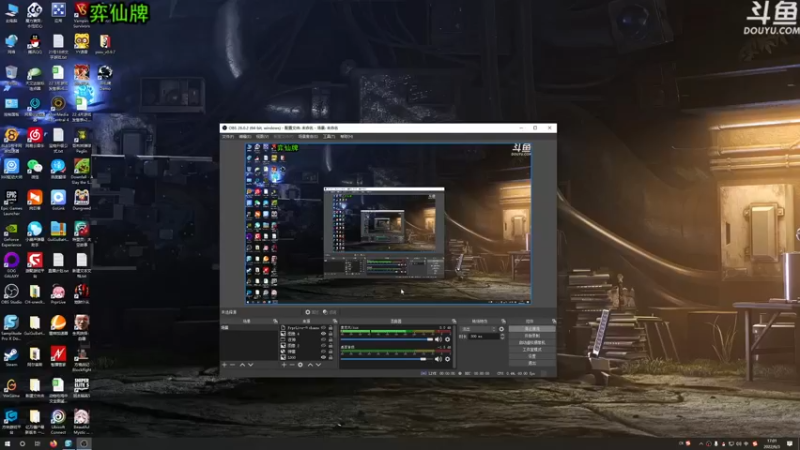This screenshot has height=450, width=800.
Task: Open the YY desktop shortcut
Action: coord(82,44)
